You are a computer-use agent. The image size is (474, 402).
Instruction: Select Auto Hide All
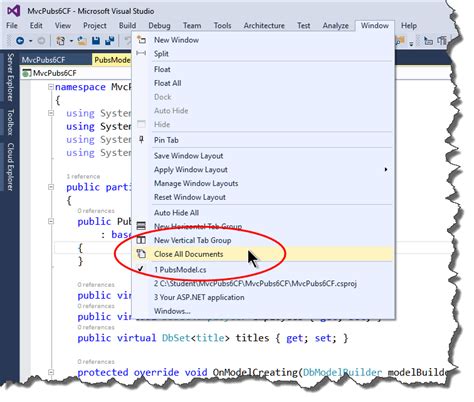tap(263, 212)
